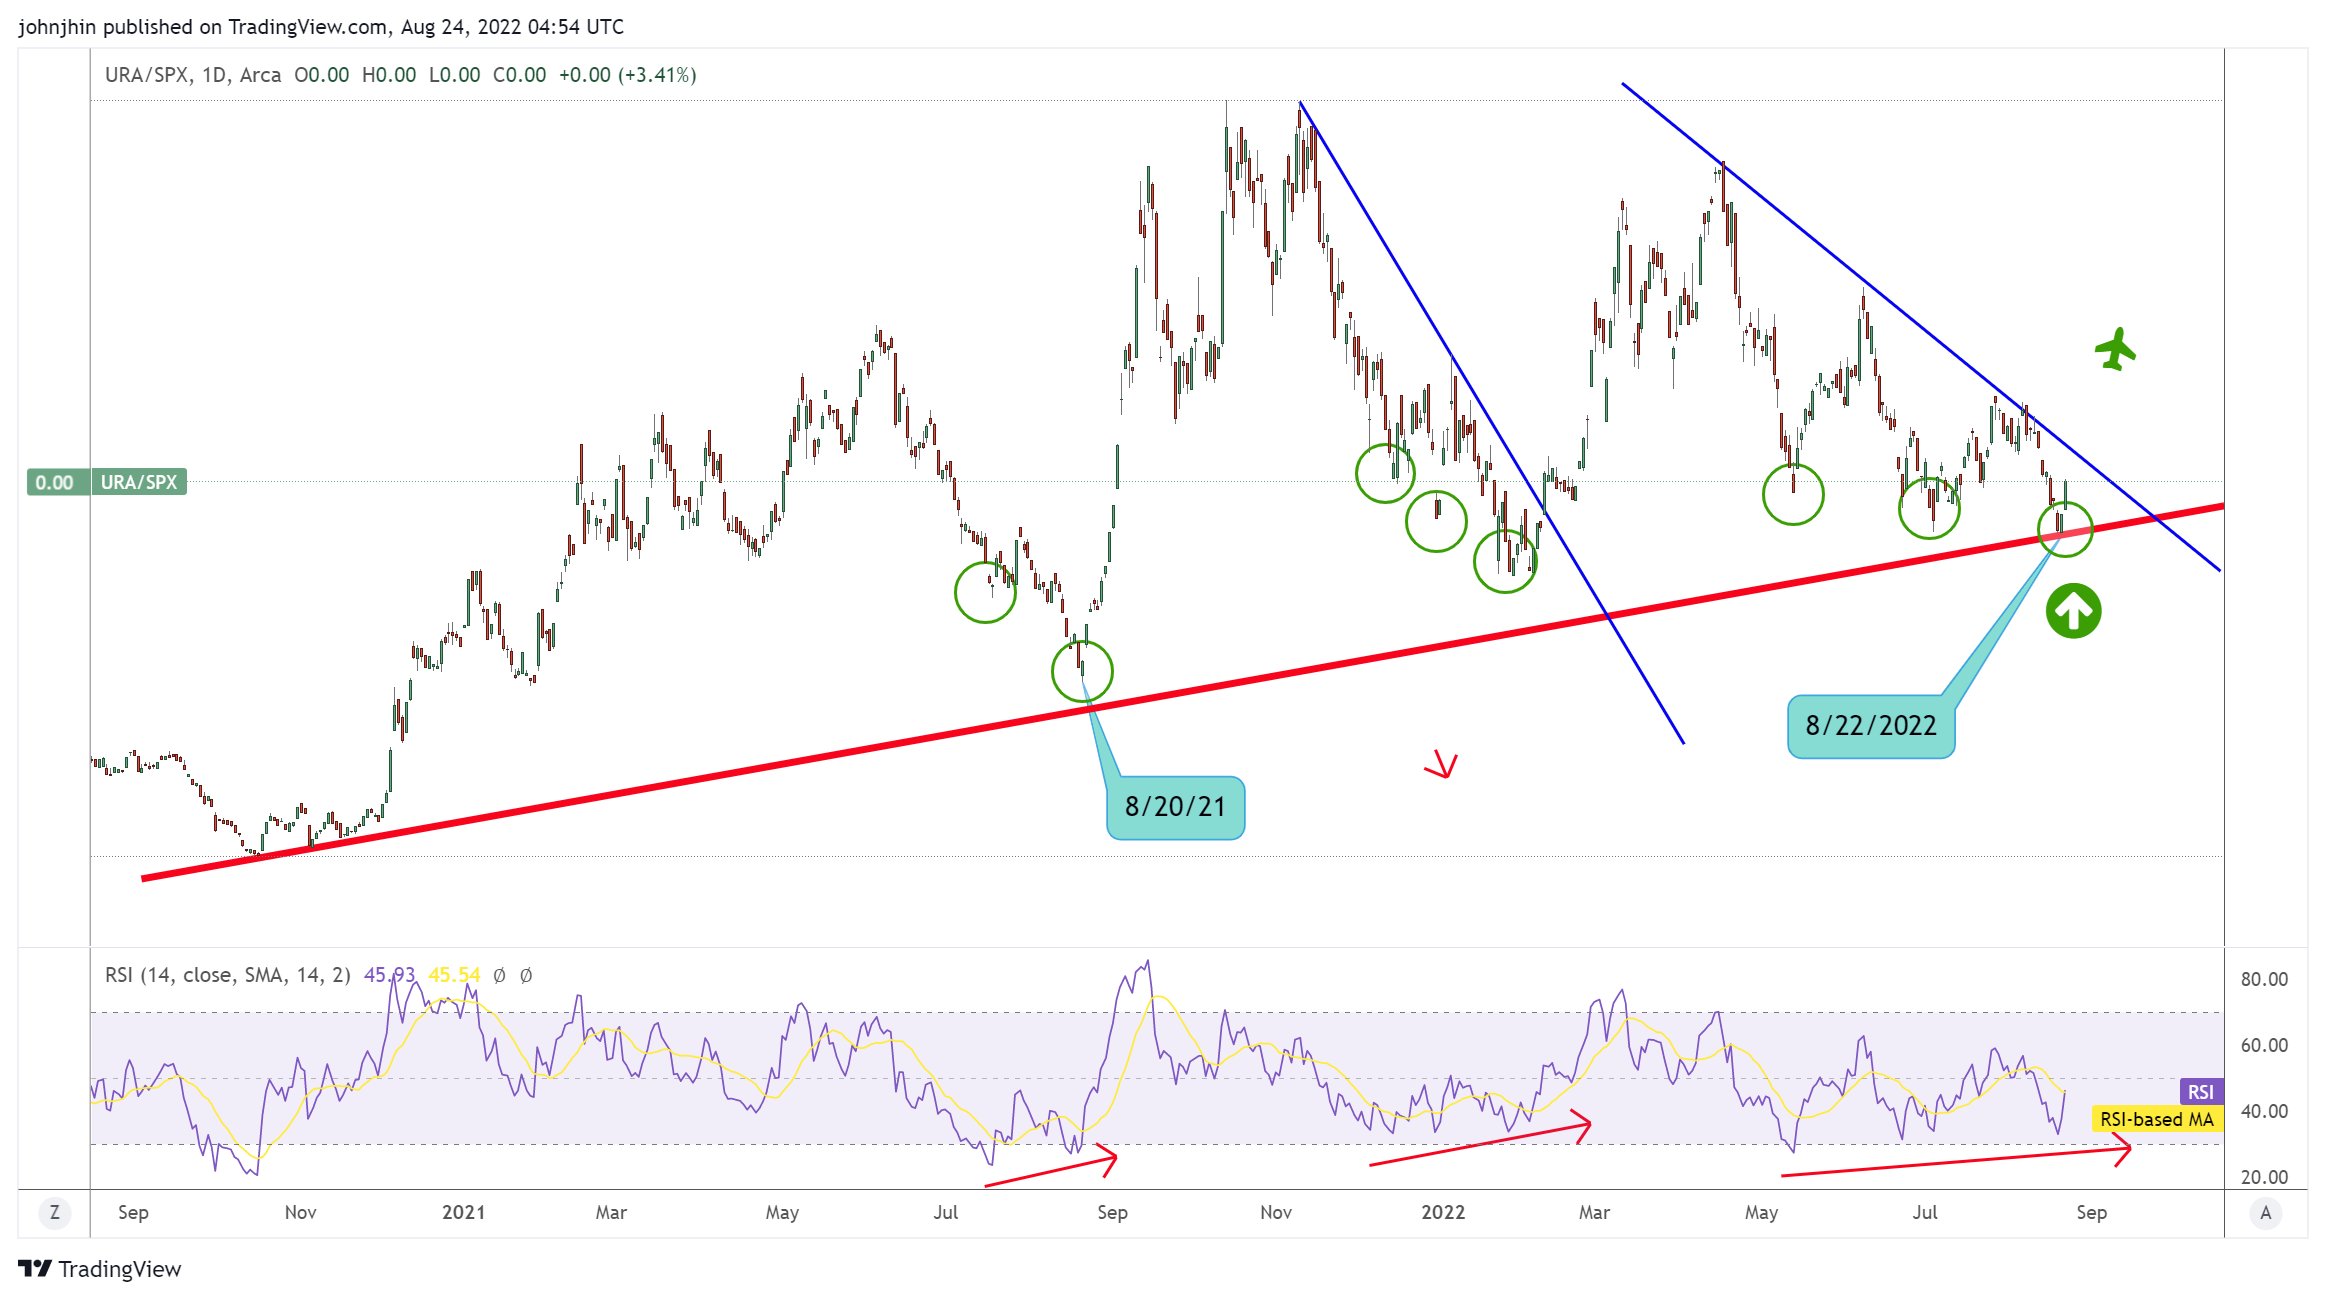Open the URA/SPX symbol legend title
Viewport: 2326px width, 1299px height.
(192, 75)
